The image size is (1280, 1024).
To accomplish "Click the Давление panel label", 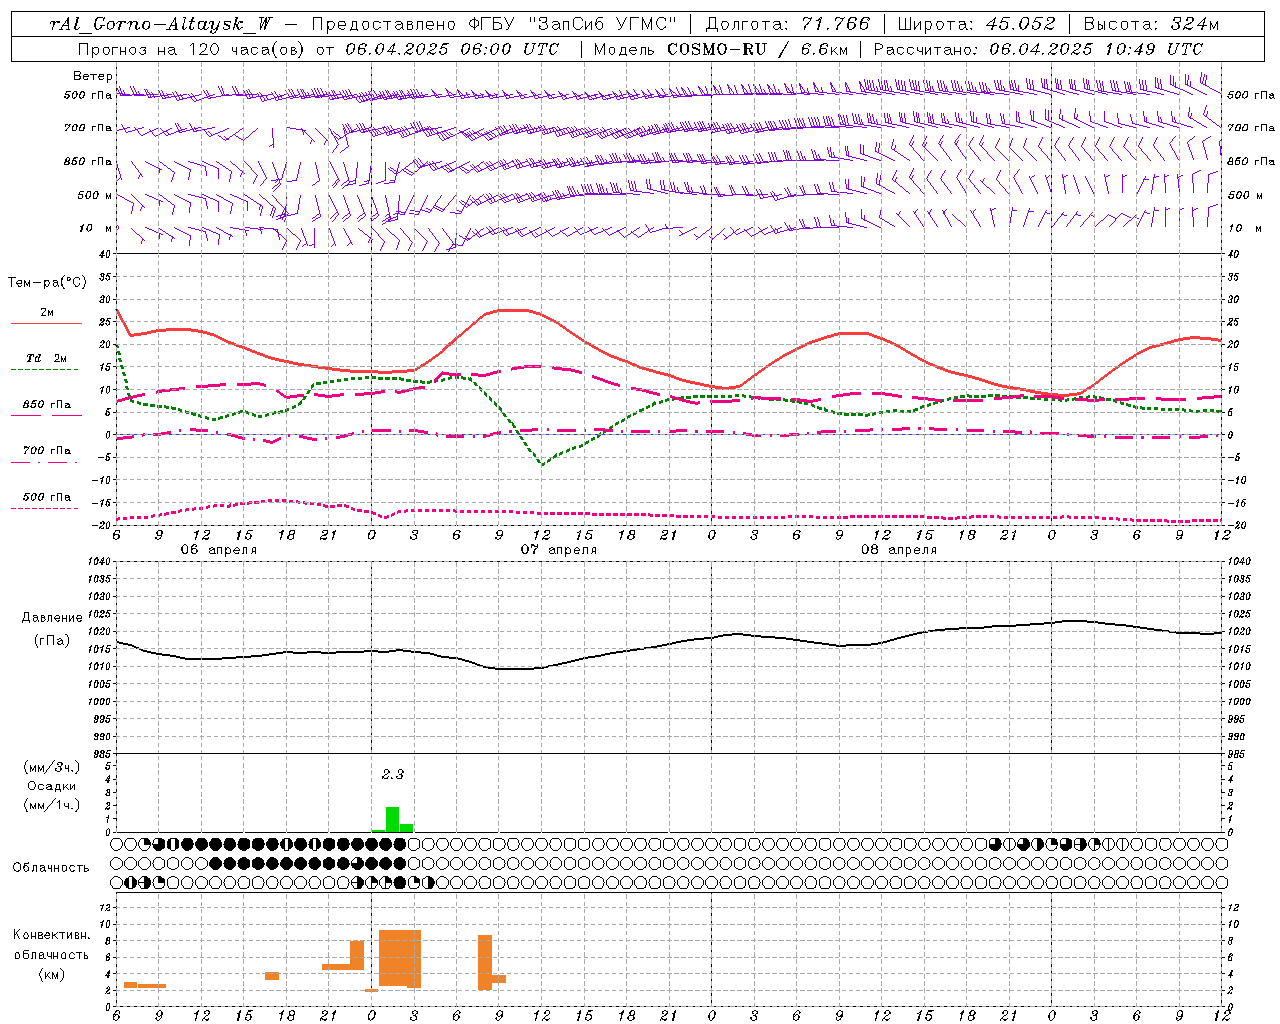I will (x=52, y=618).
